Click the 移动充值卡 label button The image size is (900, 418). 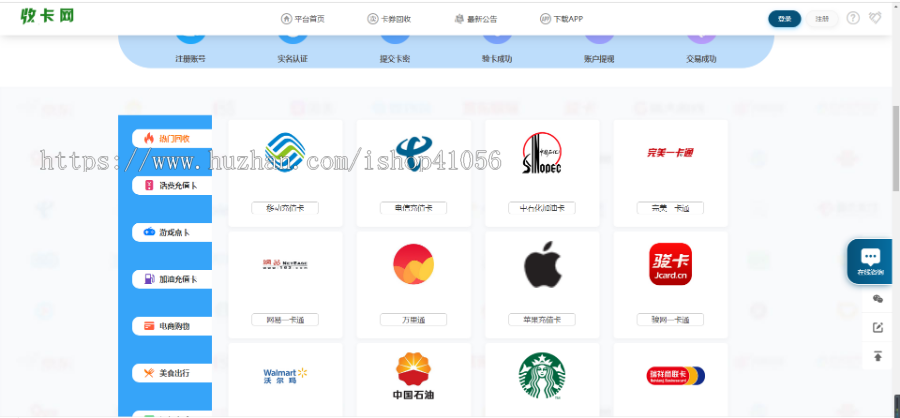click(x=285, y=208)
